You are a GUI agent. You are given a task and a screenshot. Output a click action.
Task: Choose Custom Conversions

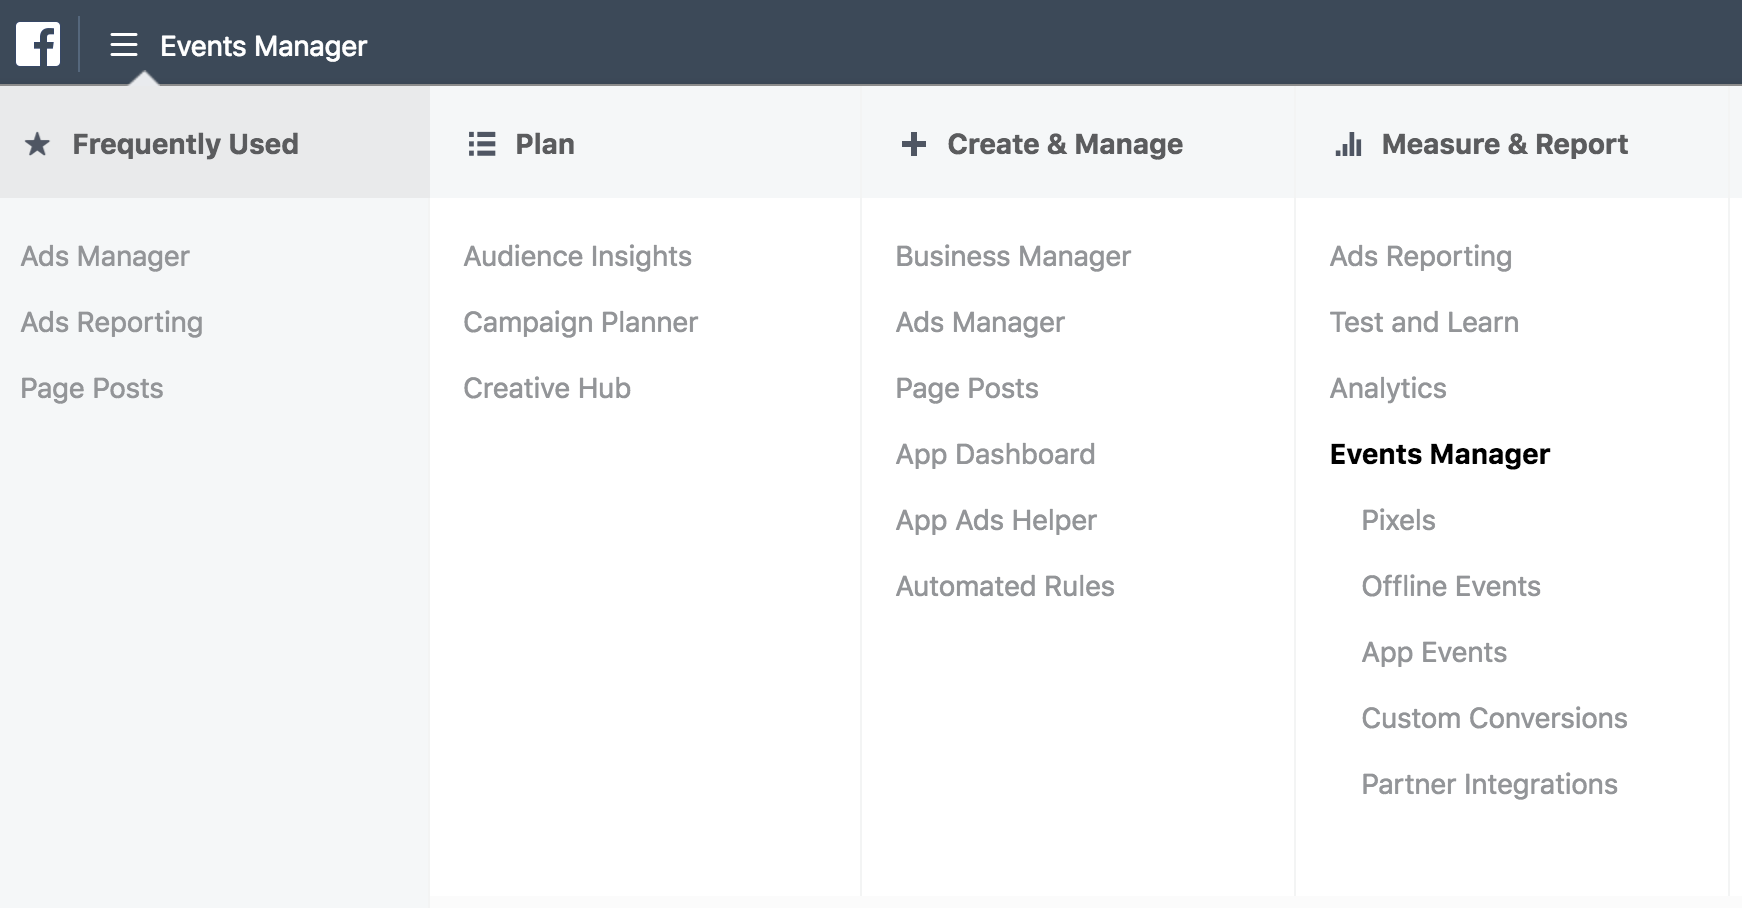click(1494, 718)
